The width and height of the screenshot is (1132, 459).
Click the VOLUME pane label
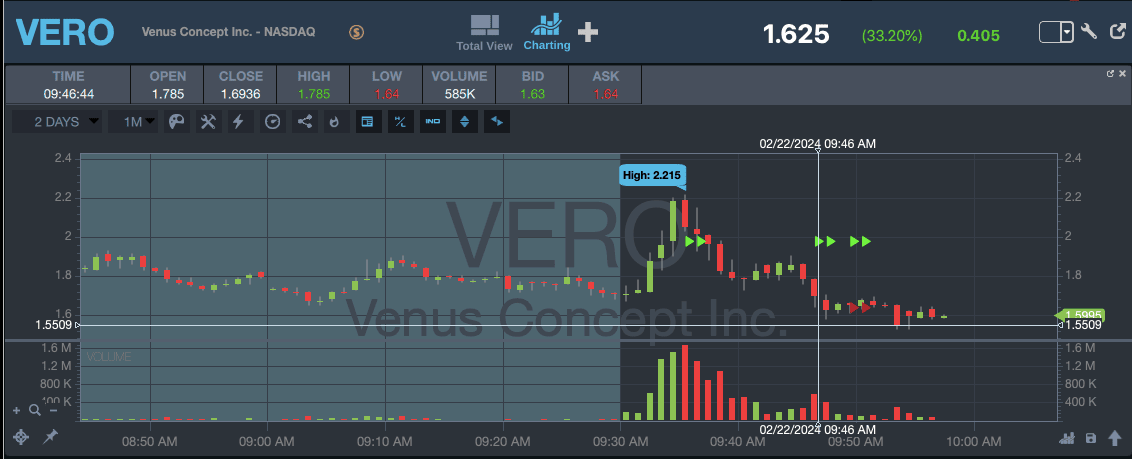(109, 357)
